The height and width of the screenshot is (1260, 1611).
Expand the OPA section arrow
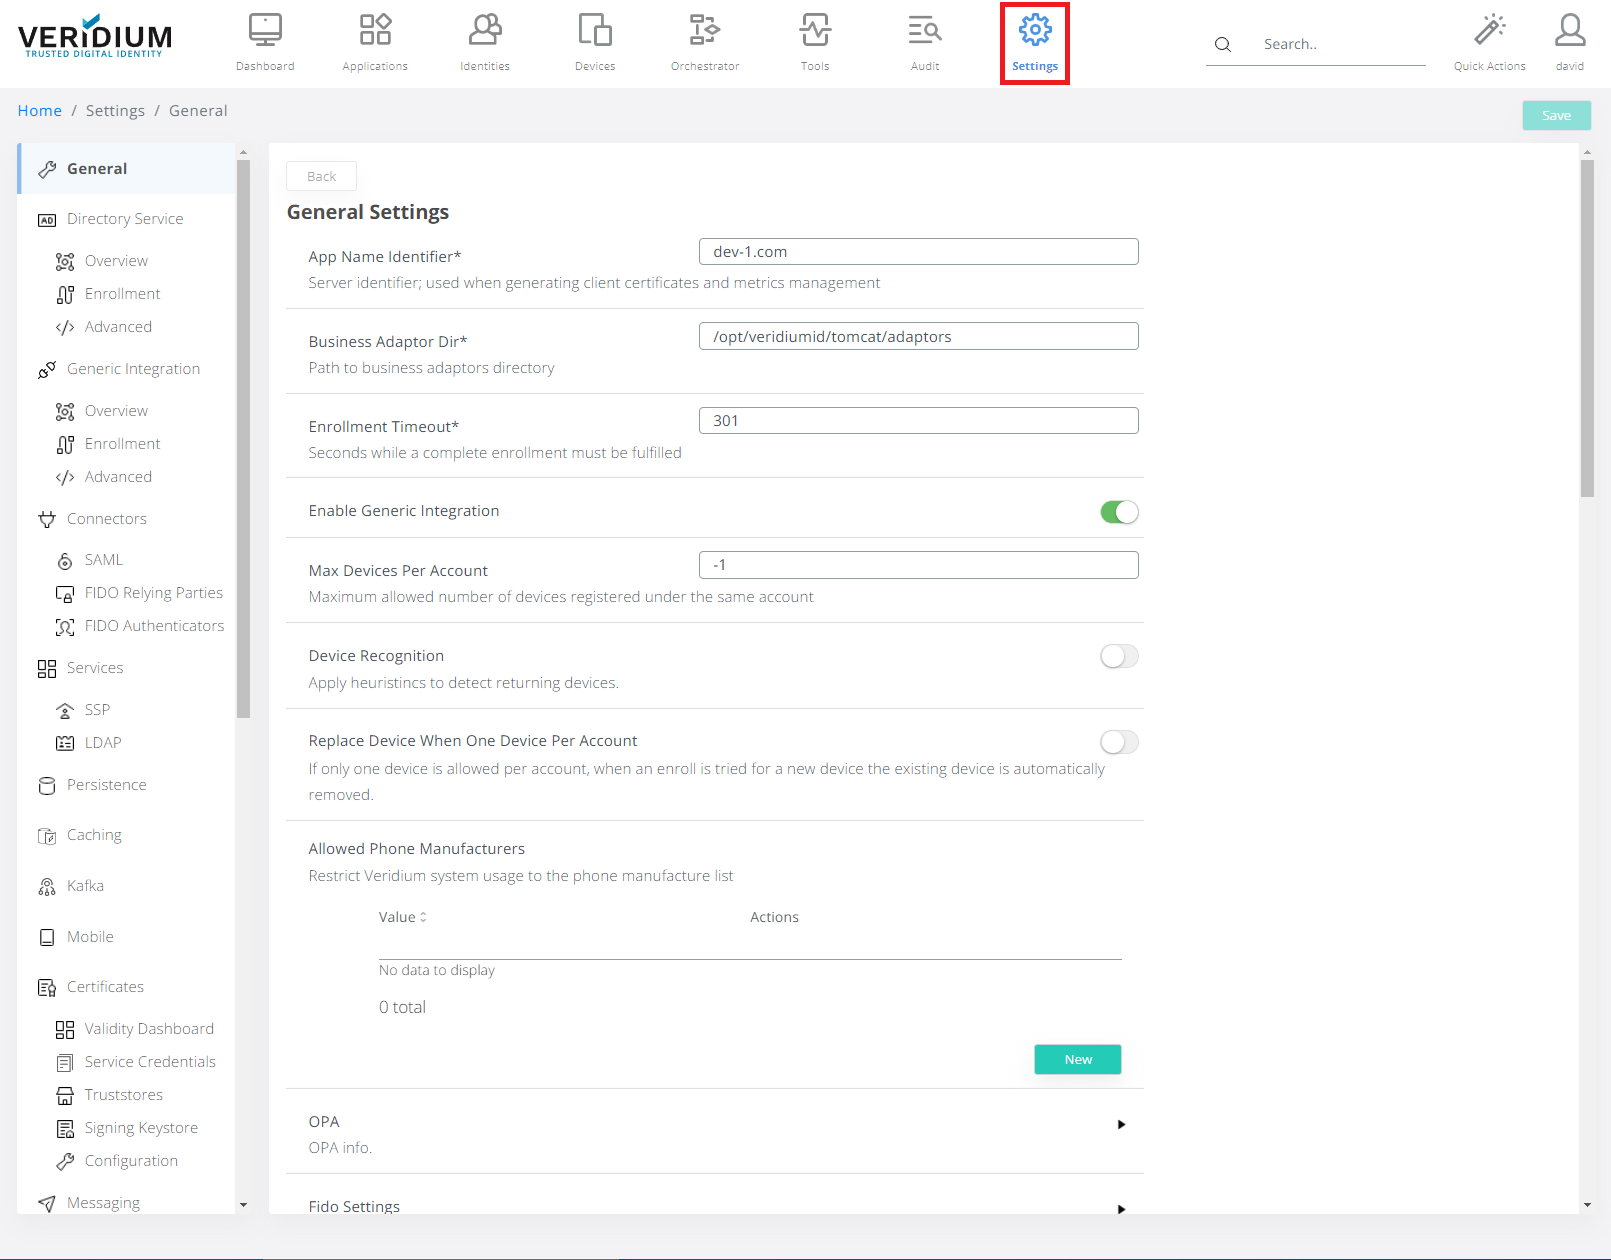tap(1121, 1125)
